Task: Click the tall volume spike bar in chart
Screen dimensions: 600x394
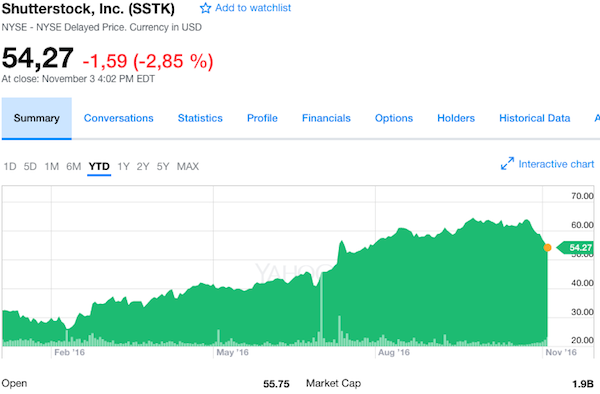Action: [321, 309]
